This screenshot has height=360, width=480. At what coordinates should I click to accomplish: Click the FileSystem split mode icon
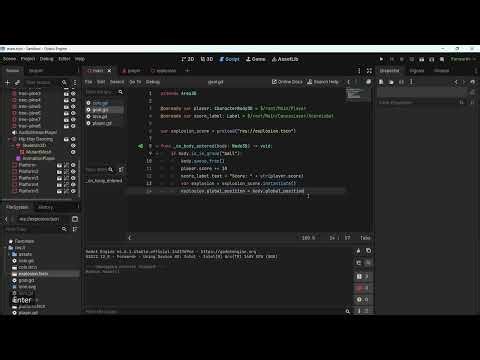pos(75,219)
